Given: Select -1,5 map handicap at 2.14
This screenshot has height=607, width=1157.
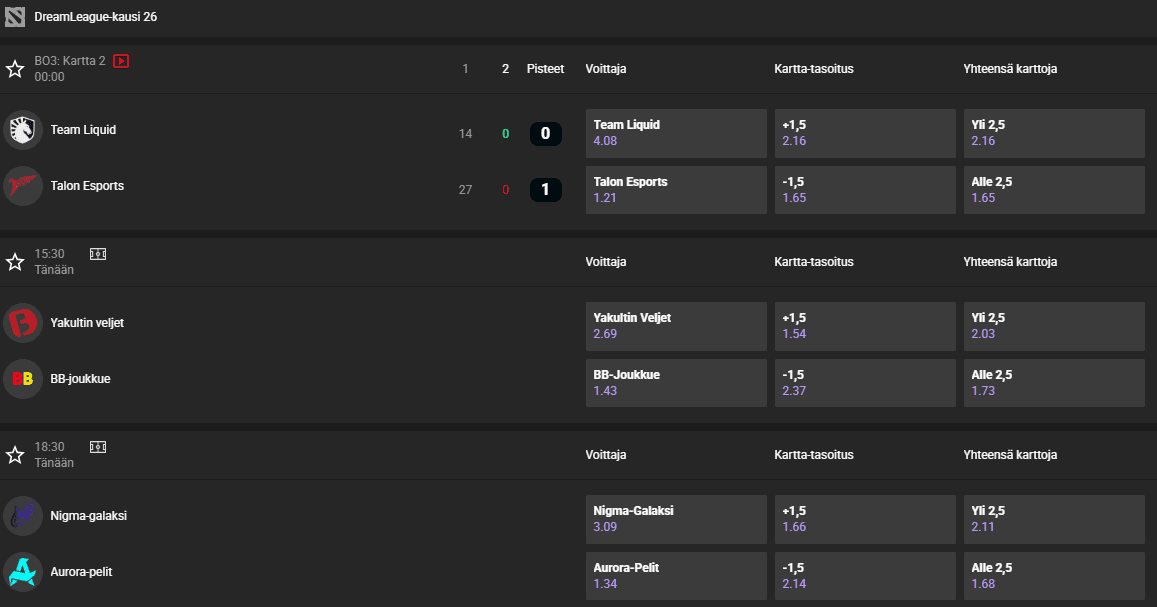Looking at the screenshot, I should tap(865, 576).
